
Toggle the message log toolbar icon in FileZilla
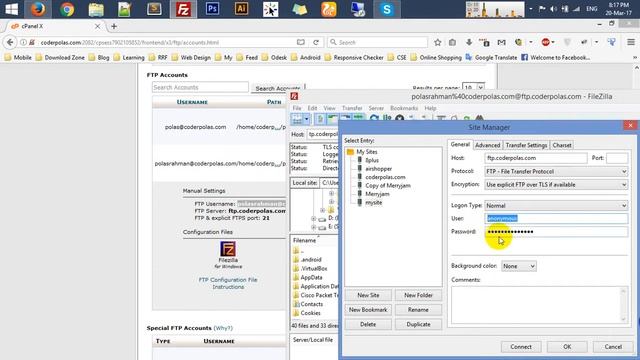click(320, 119)
